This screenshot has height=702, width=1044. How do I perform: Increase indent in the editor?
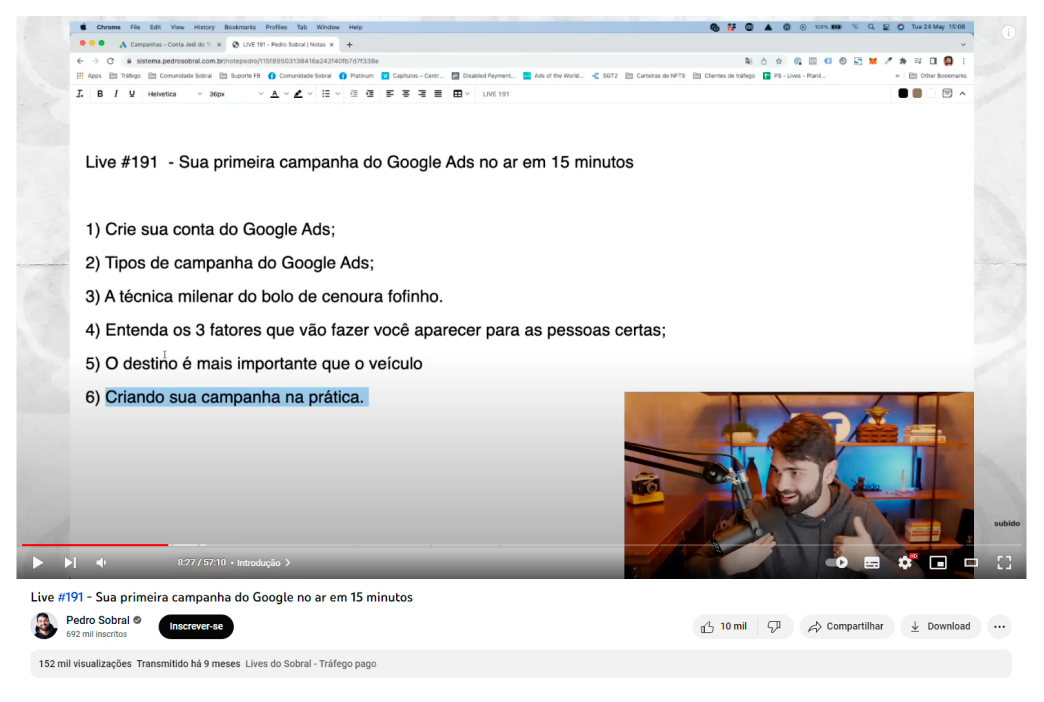tap(370, 94)
